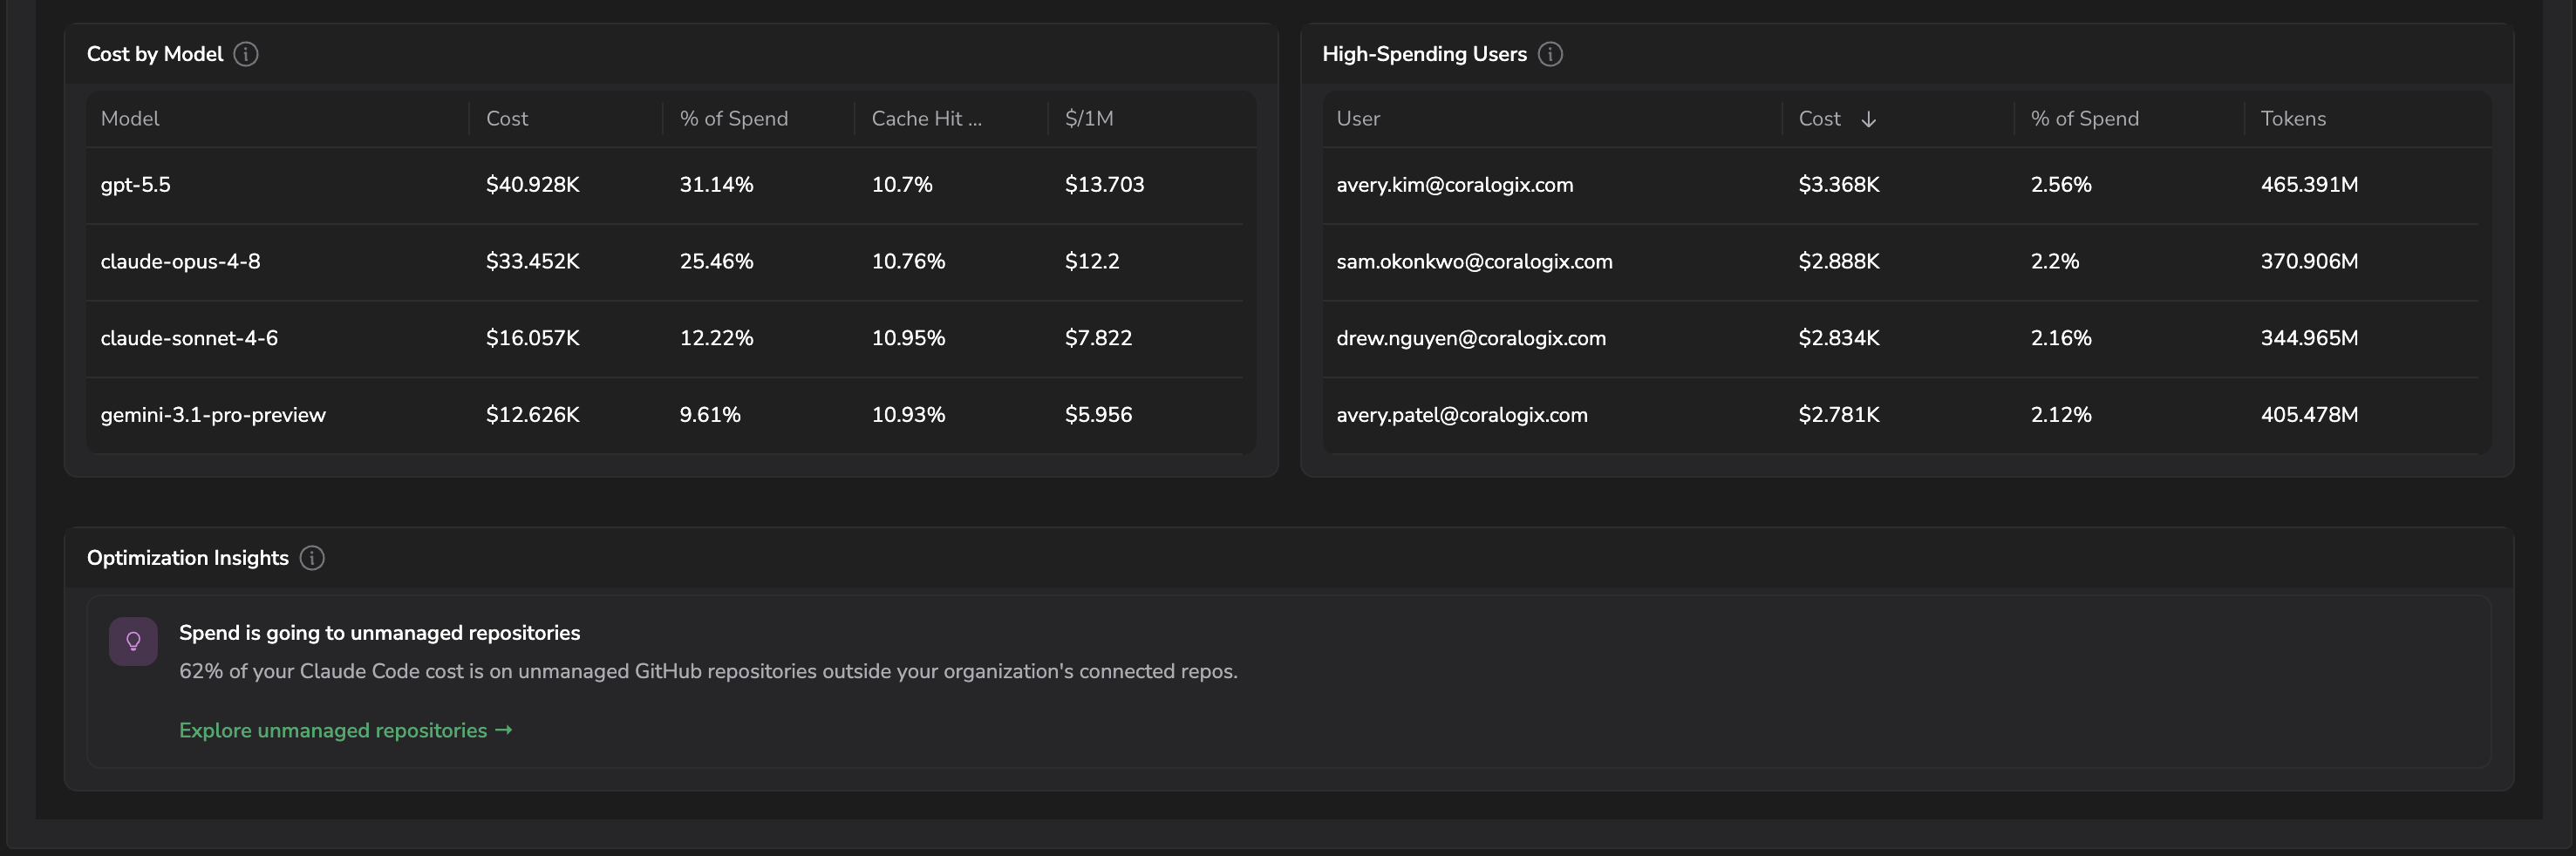Click the $5.956 per 1M value
2576x856 pixels.
tap(1098, 415)
